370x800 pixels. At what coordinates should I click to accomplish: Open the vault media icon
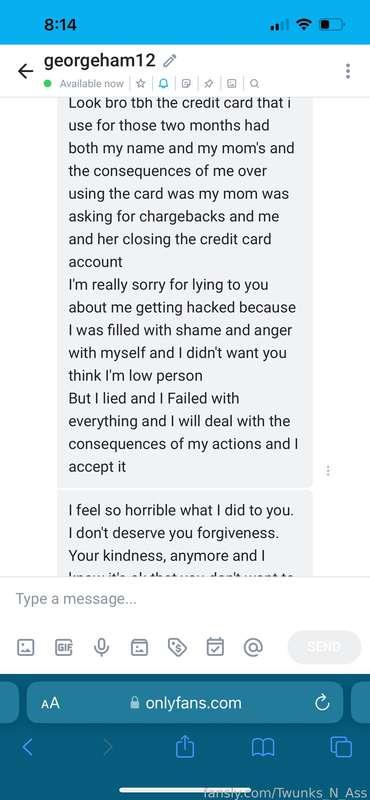point(139,647)
